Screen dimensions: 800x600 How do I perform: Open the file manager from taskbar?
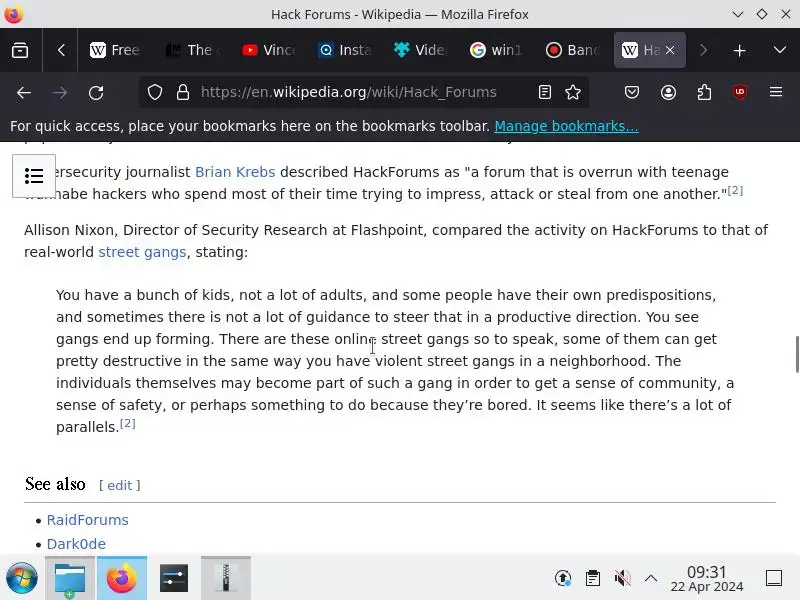point(70,578)
